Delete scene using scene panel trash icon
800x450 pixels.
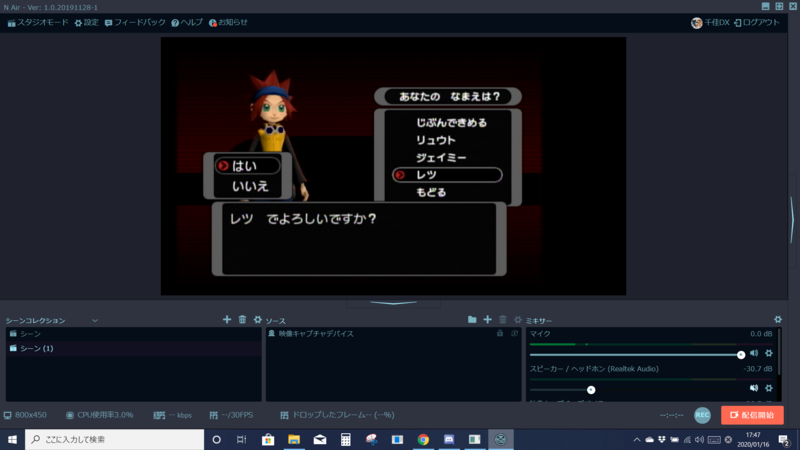[x=242, y=319]
